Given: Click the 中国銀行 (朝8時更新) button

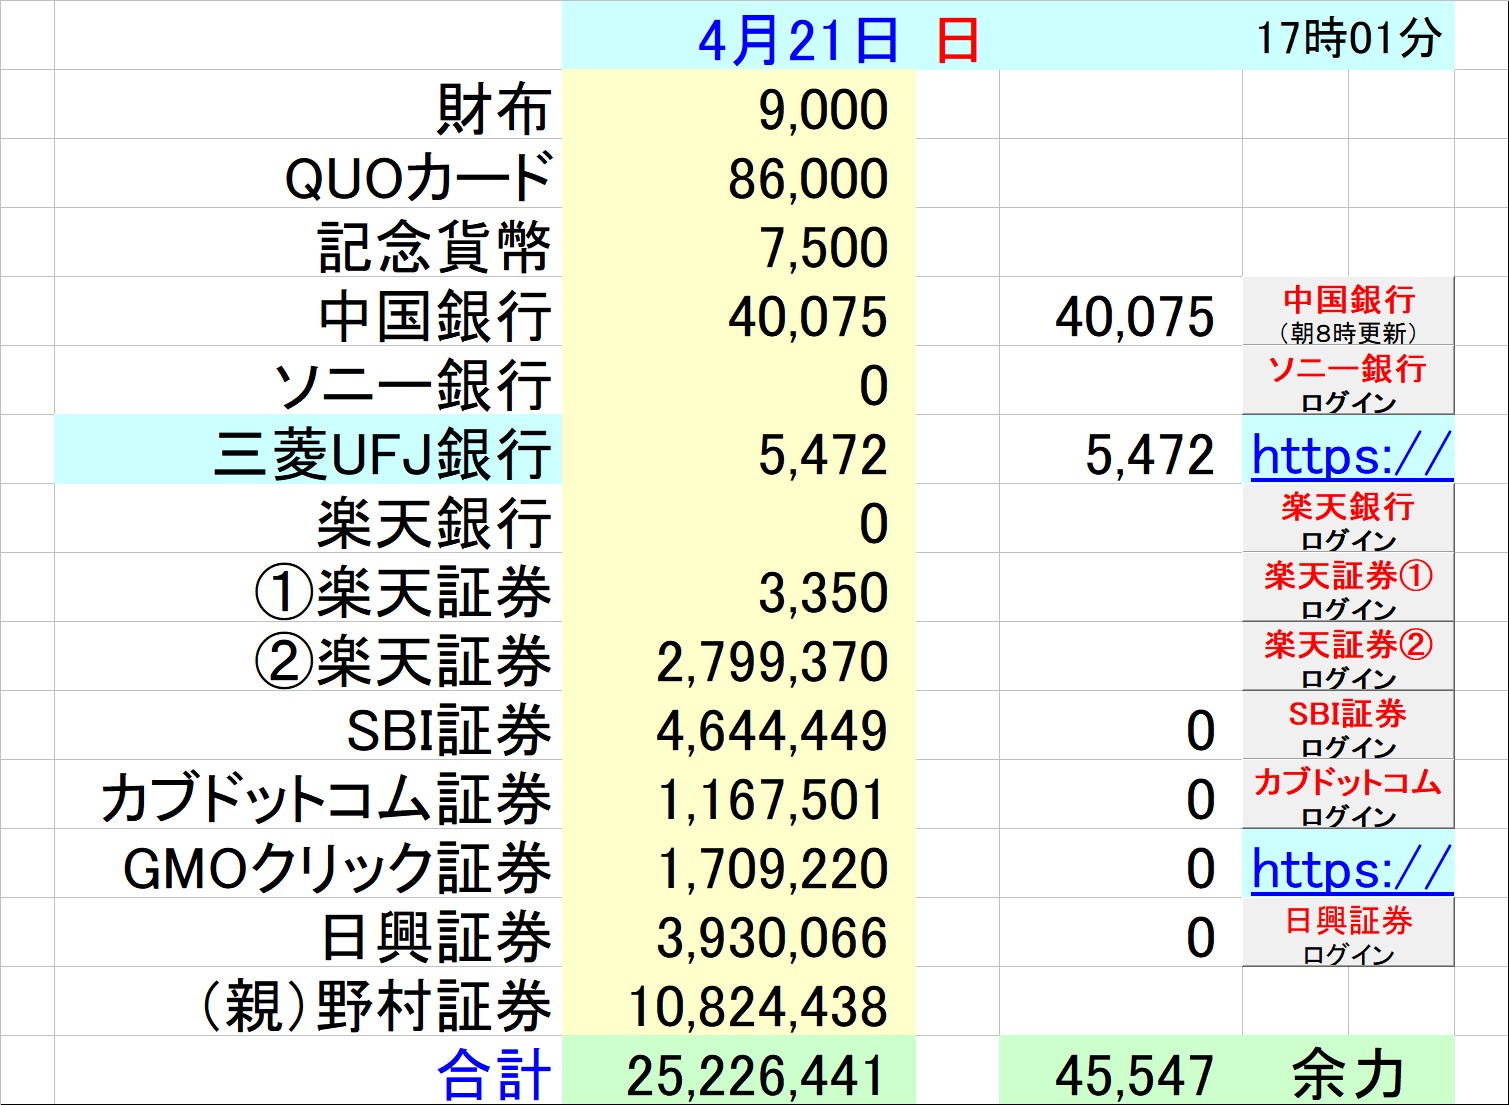Looking at the screenshot, I should tap(1348, 311).
